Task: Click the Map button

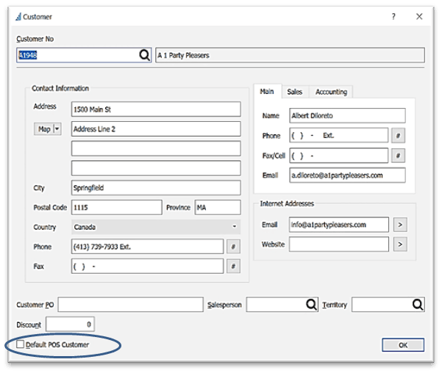Action: pos(44,129)
